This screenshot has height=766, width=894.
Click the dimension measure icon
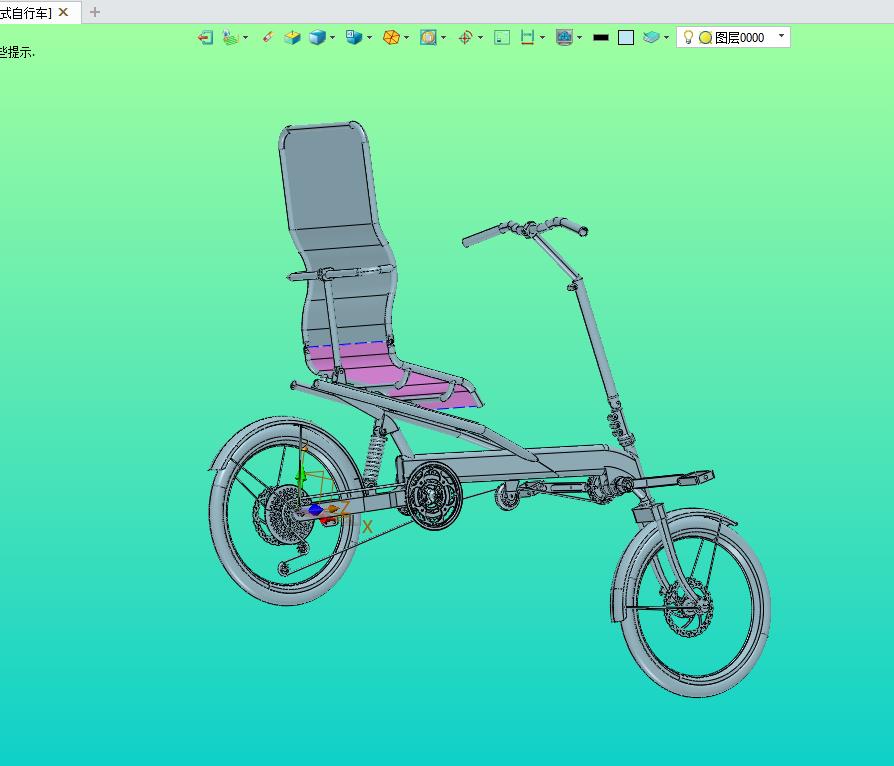(527, 38)
